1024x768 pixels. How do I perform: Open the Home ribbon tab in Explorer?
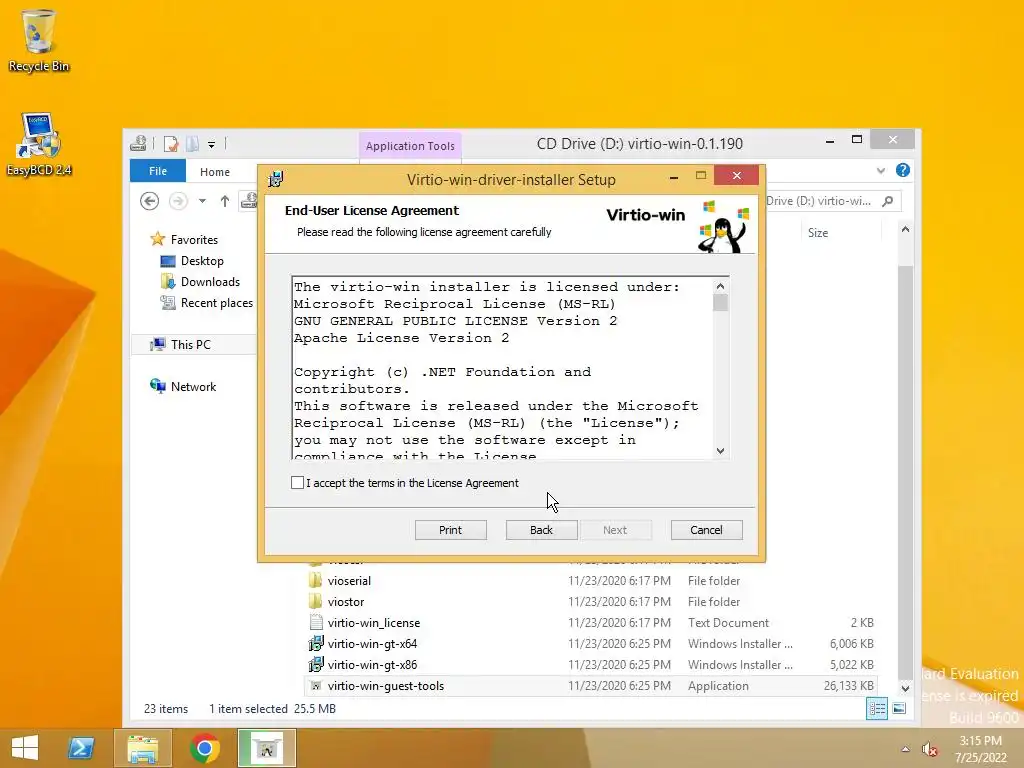[215, 172]
